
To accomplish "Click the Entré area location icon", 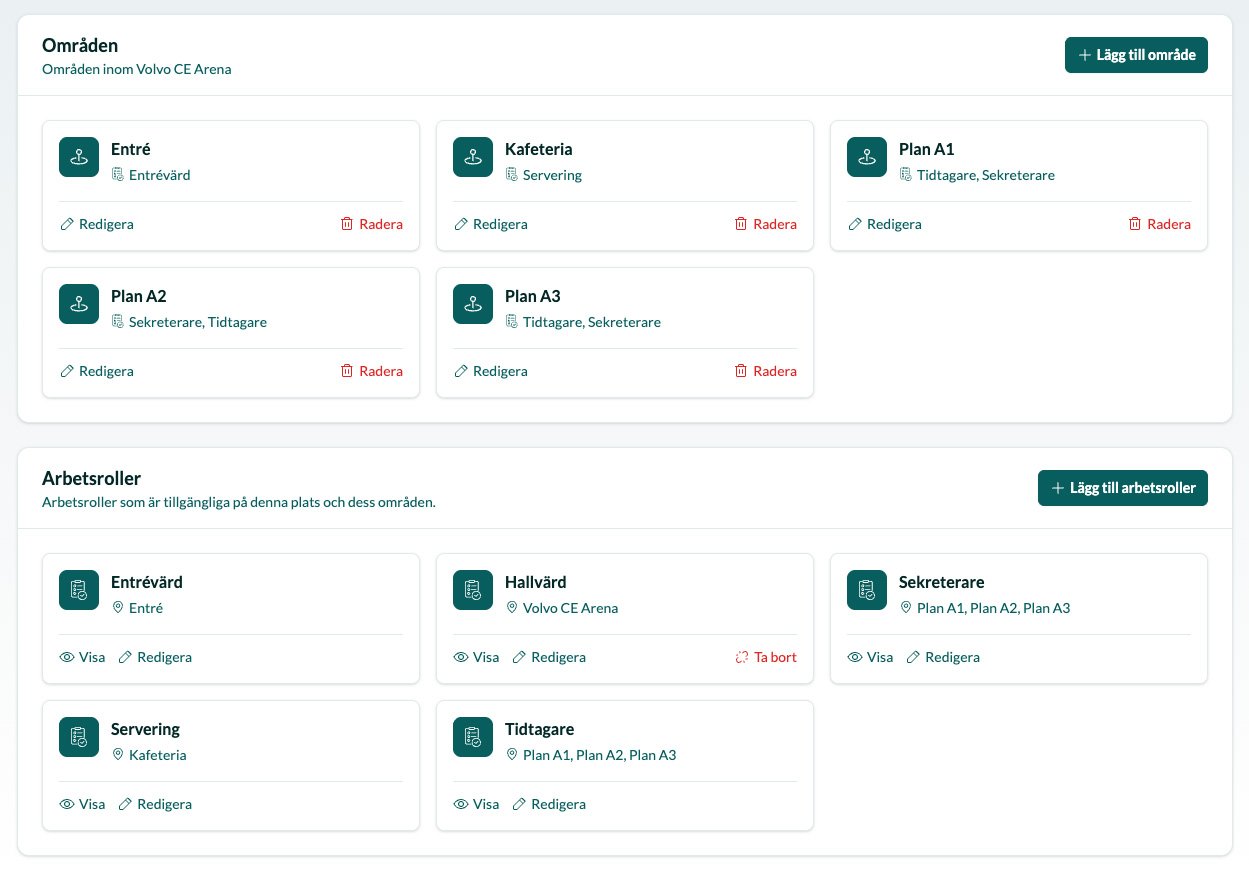I will tap(79, 157).
